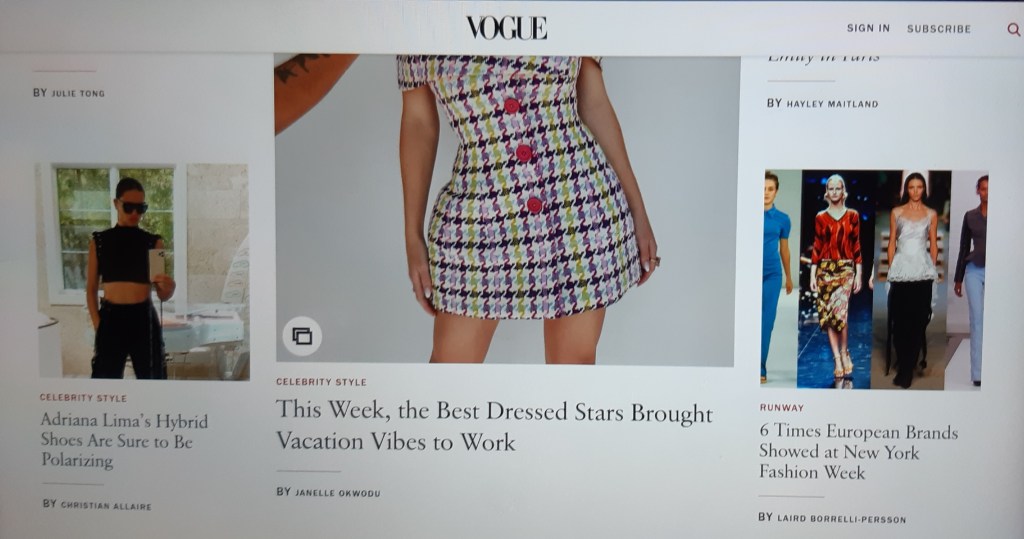The height and width of the screenshot is (539, 1024).
Task: Click the search magnifier icon
Action: (1013, 29)
